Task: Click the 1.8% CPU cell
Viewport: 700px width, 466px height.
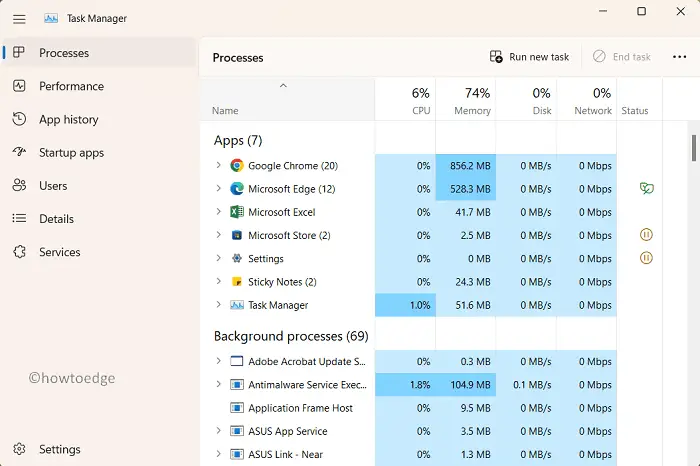Action: tap(405, 384)
